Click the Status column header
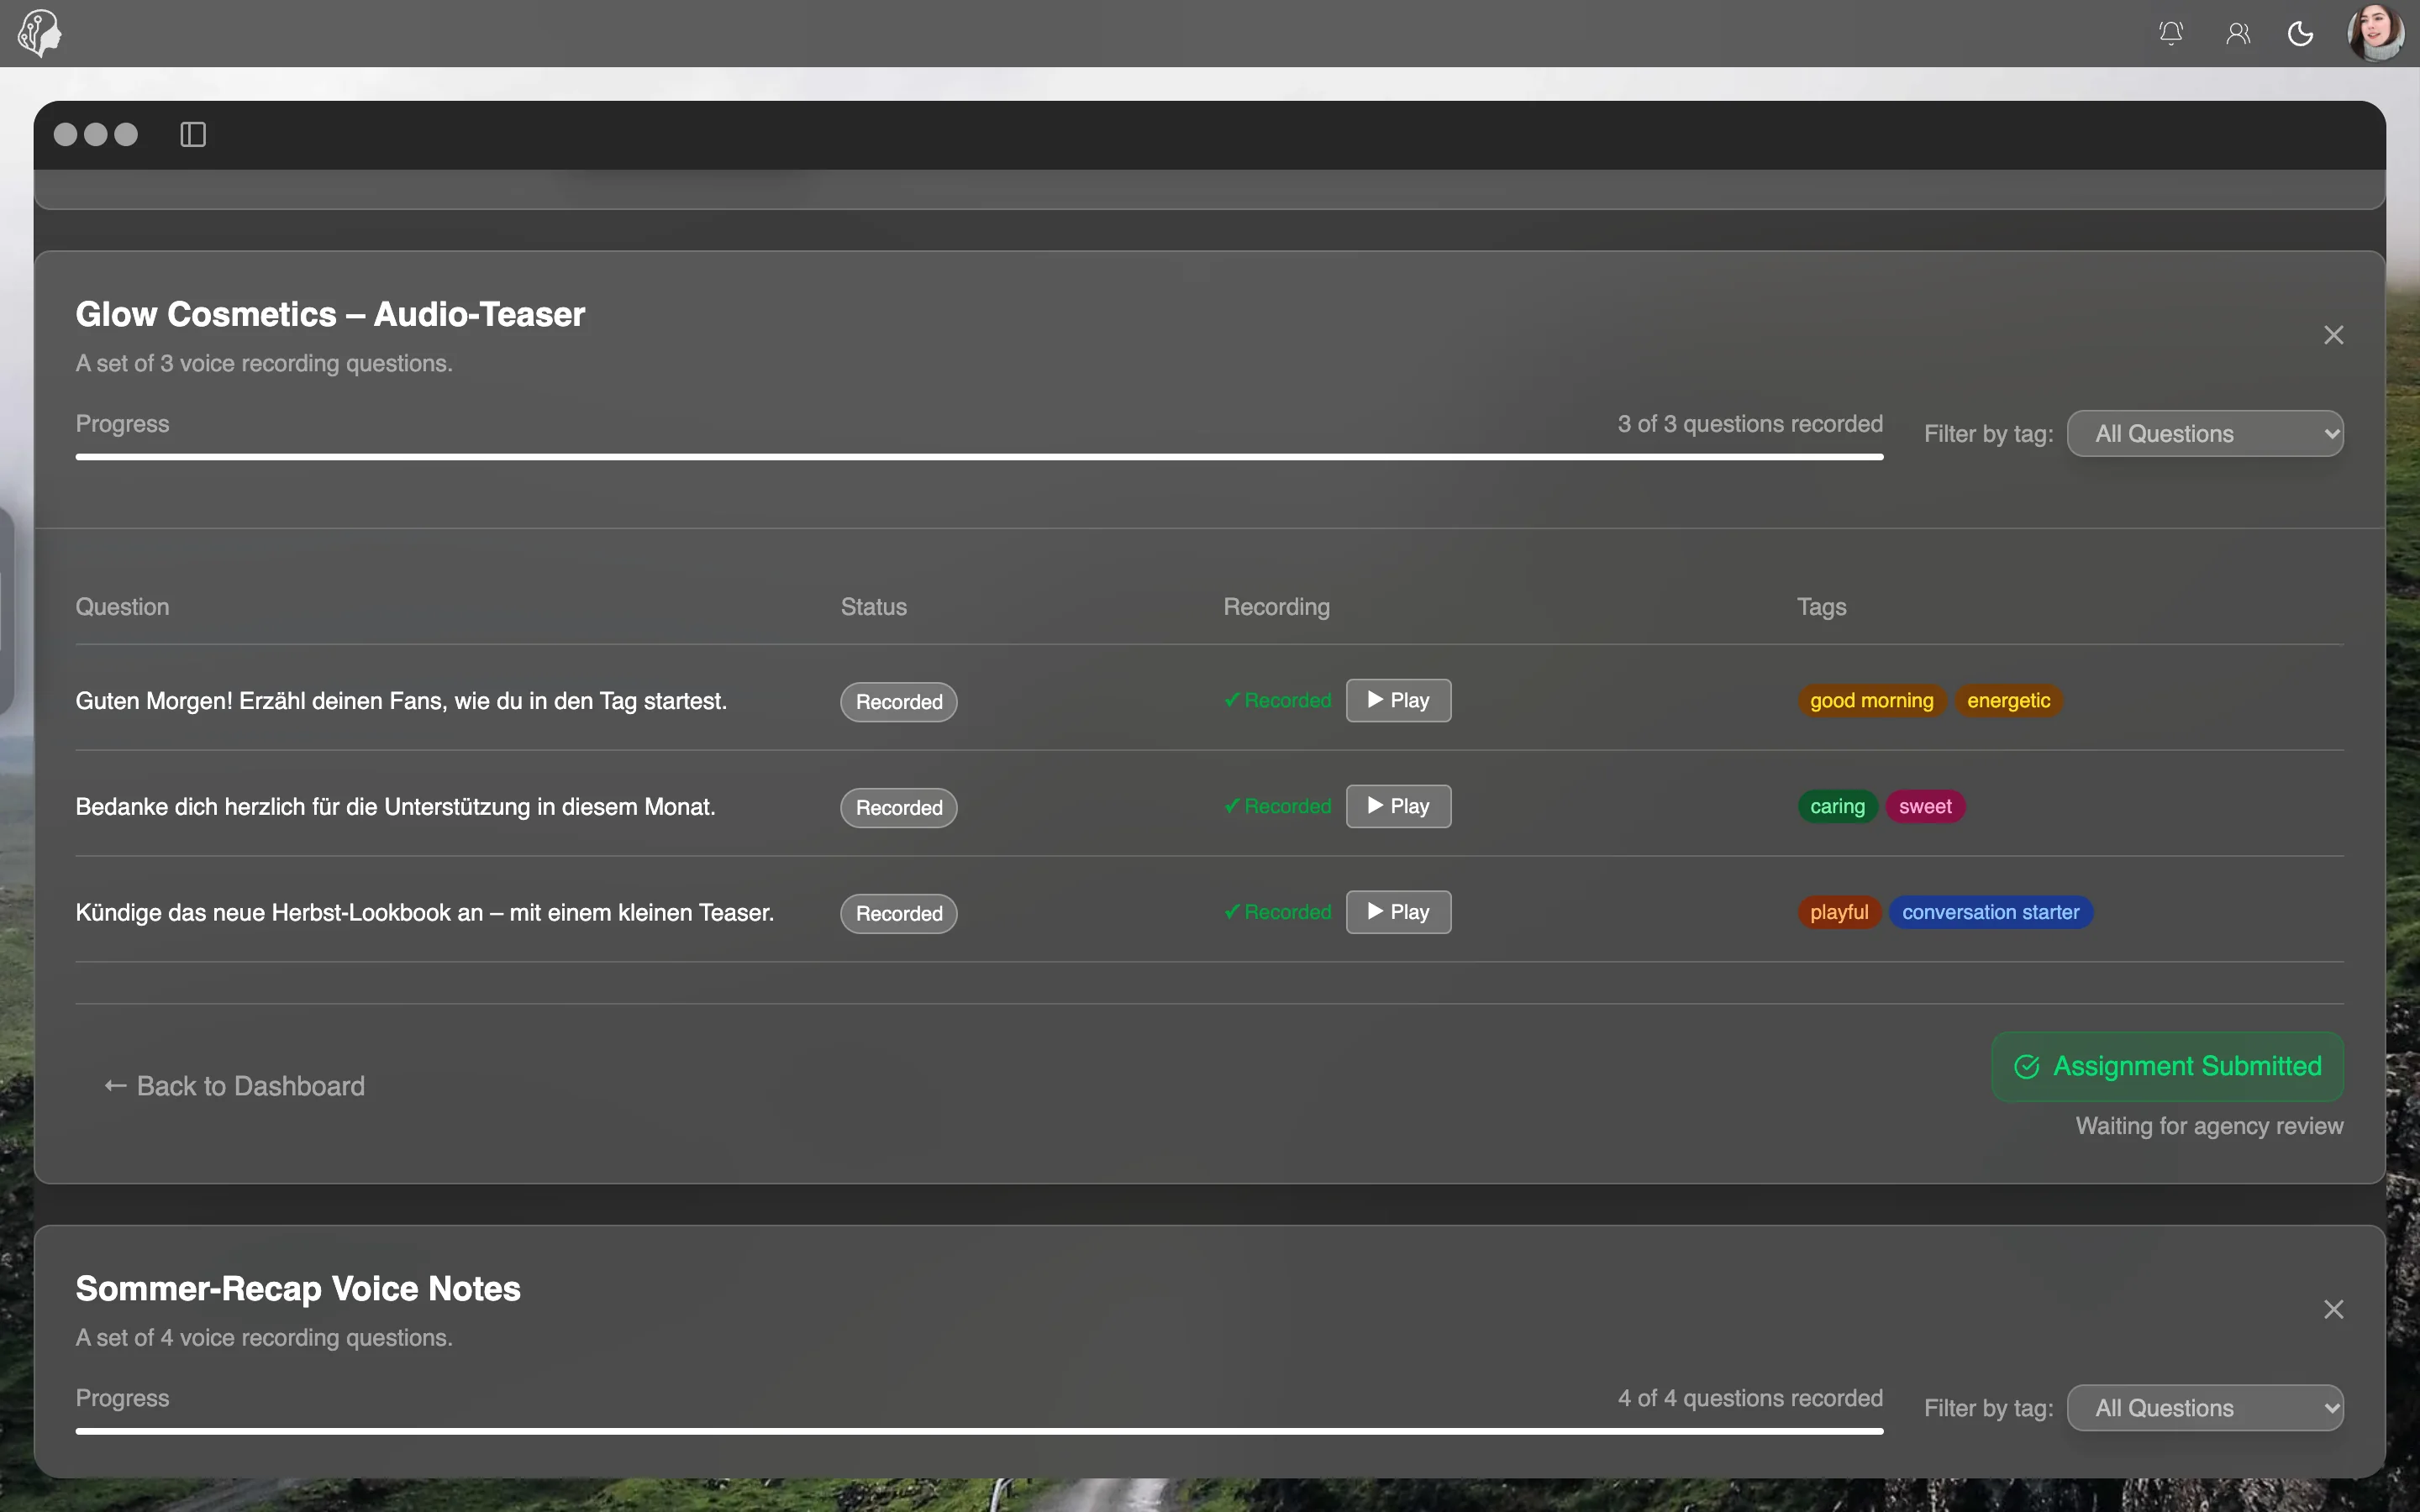Screen dimensions: 2420x1512 [x=874, y=607]
